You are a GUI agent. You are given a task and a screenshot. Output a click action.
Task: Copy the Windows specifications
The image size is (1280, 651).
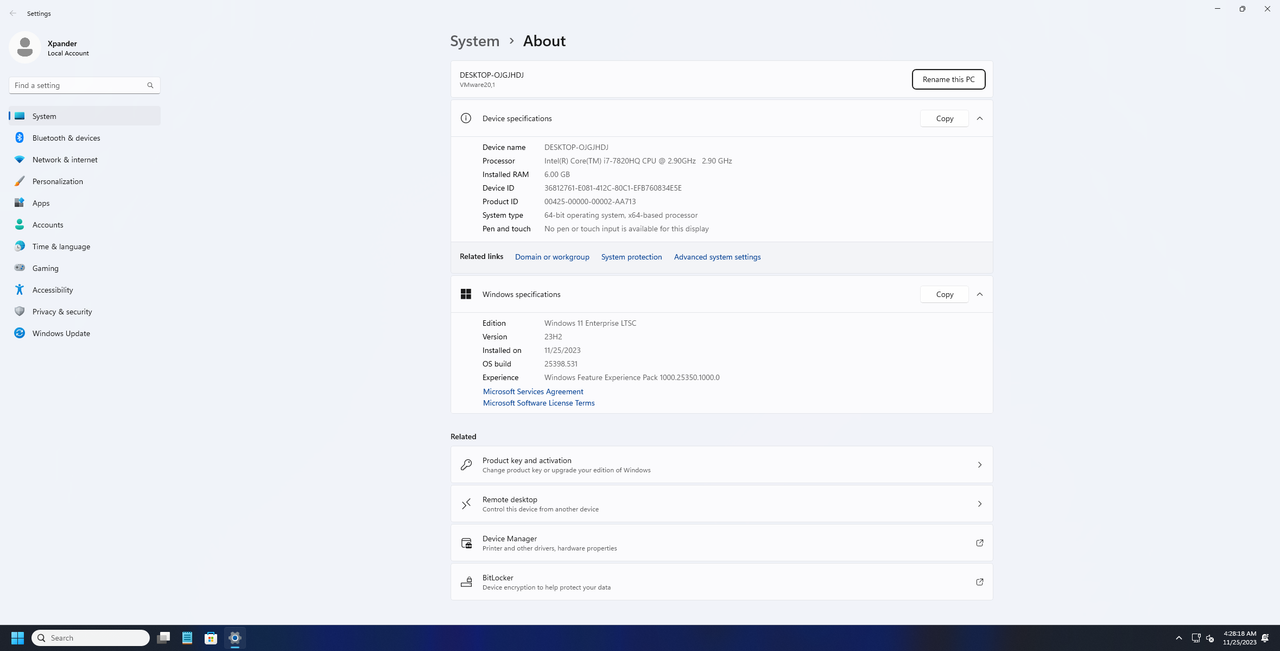tap(944, 294)
